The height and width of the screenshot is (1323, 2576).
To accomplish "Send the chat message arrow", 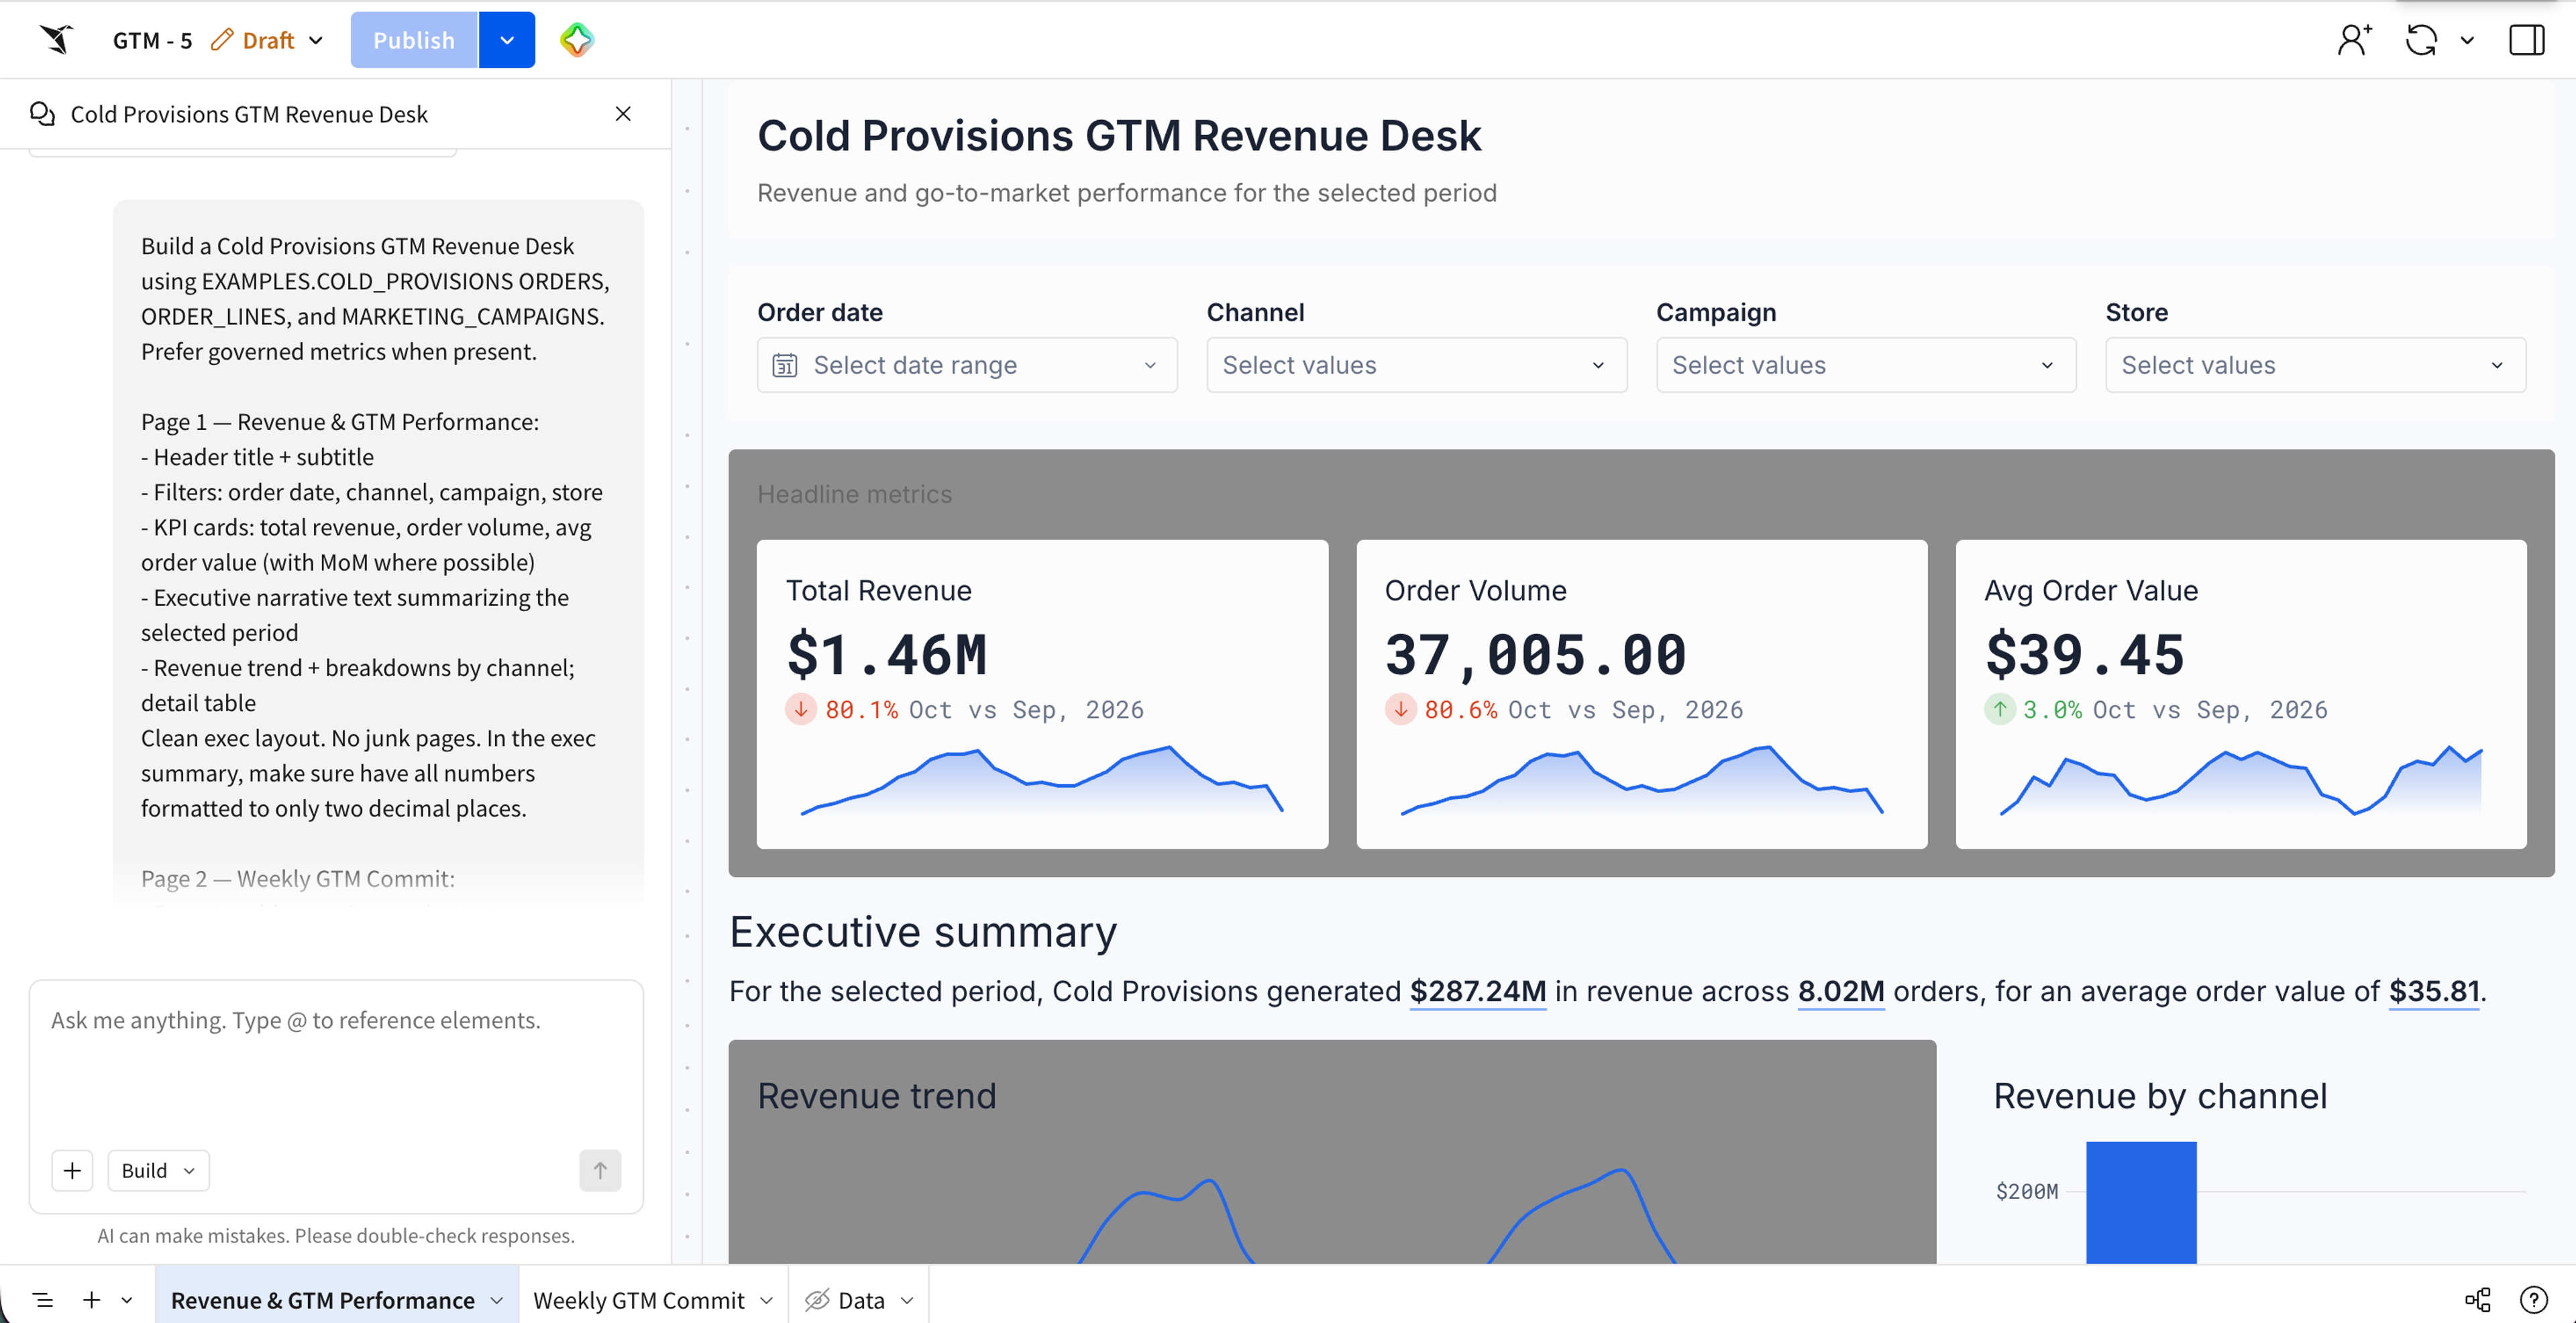I will pos(600,1170).
